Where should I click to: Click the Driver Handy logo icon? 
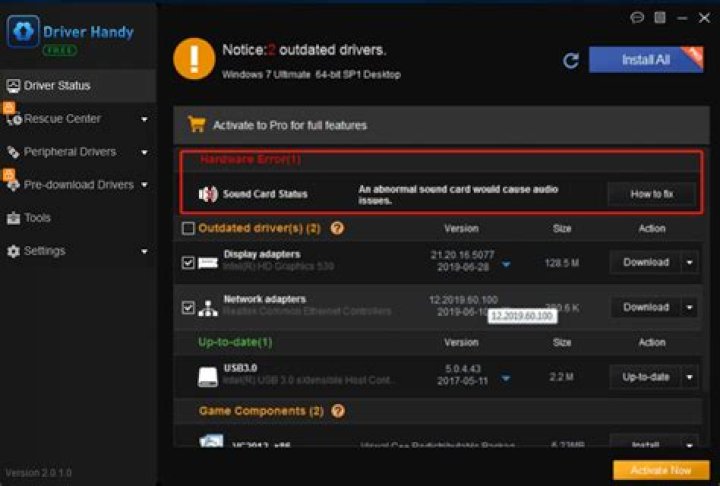click(x=23, y=31)
